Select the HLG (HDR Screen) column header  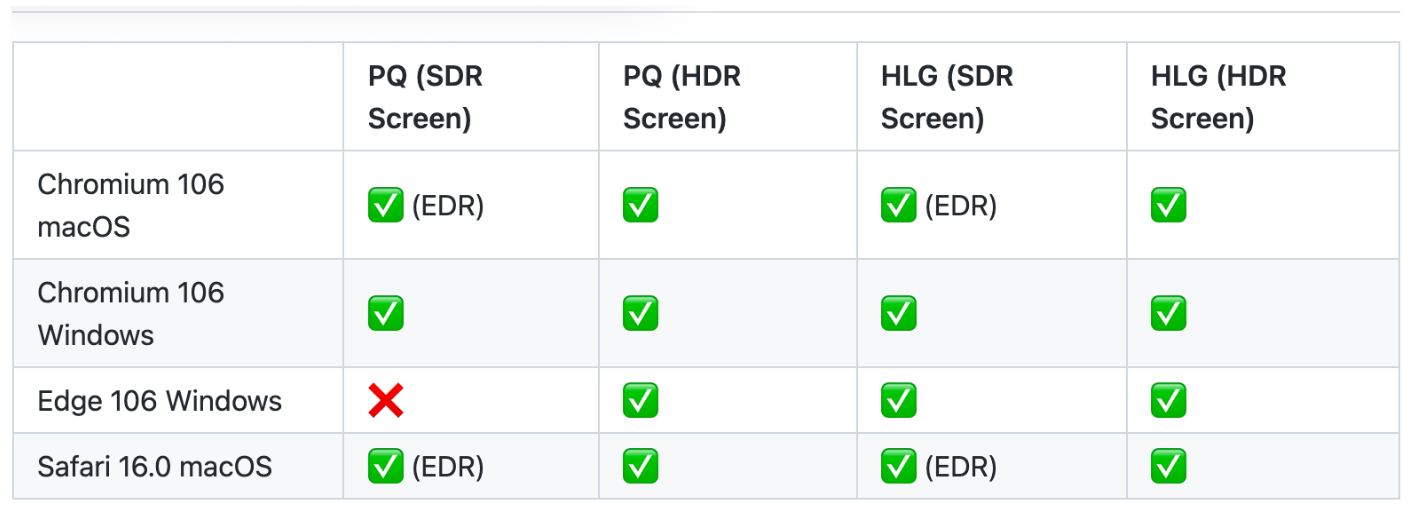tap(1219, 98)
